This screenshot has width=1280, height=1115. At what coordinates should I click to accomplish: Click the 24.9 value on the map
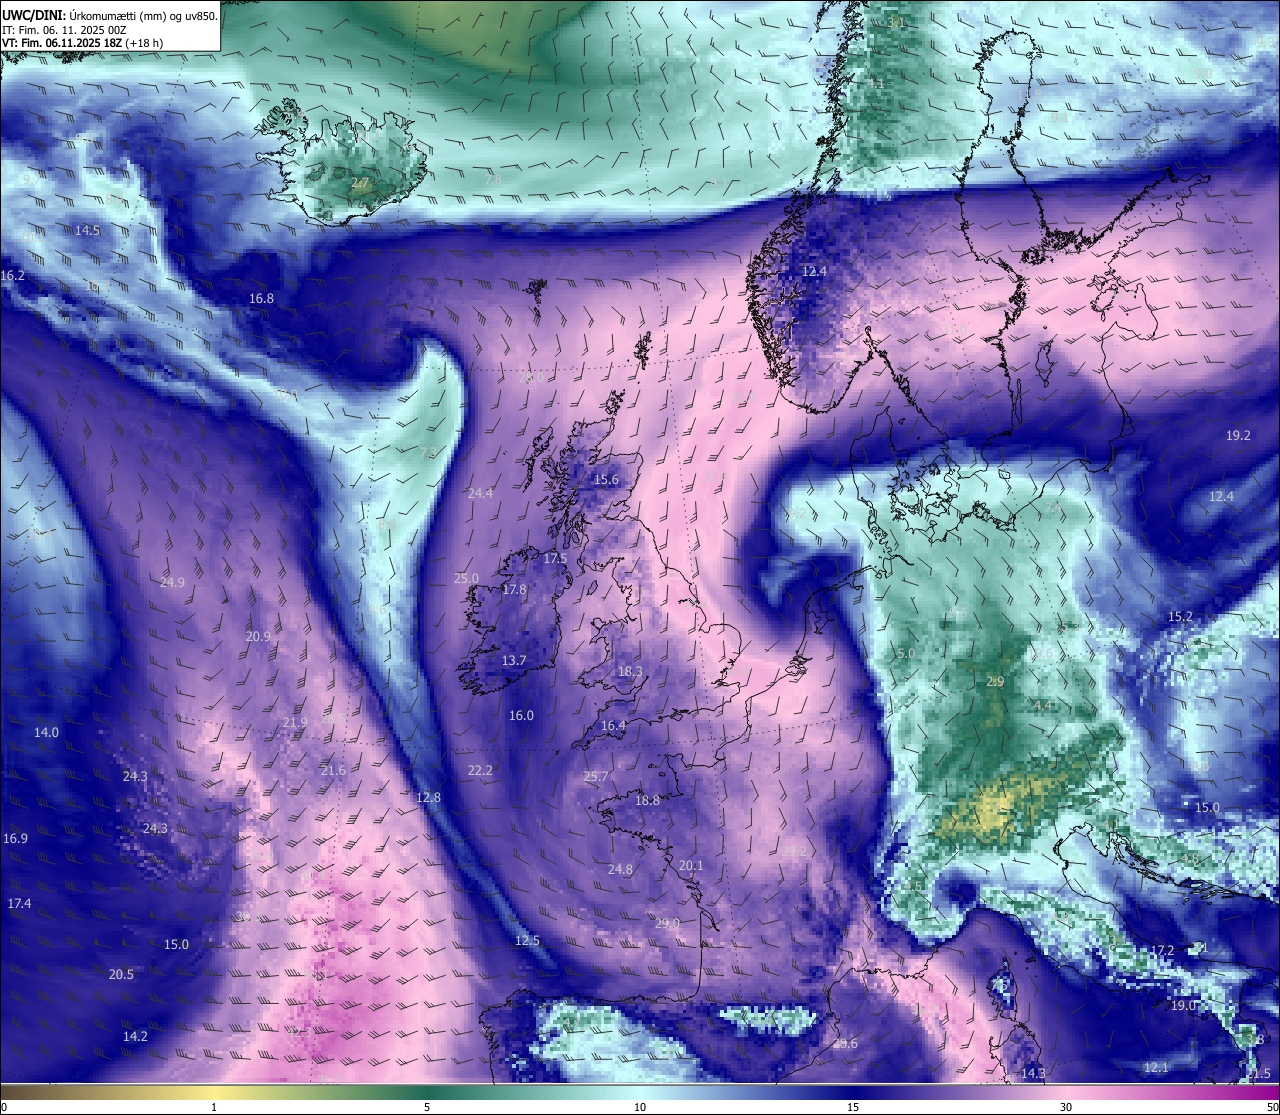(x=172, y=582)
